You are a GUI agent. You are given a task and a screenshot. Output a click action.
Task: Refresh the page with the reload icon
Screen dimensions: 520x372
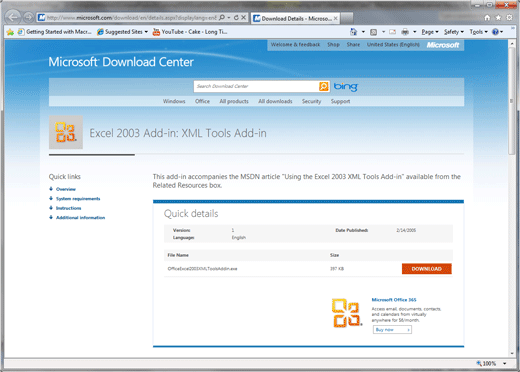click(x=236, y=18)
